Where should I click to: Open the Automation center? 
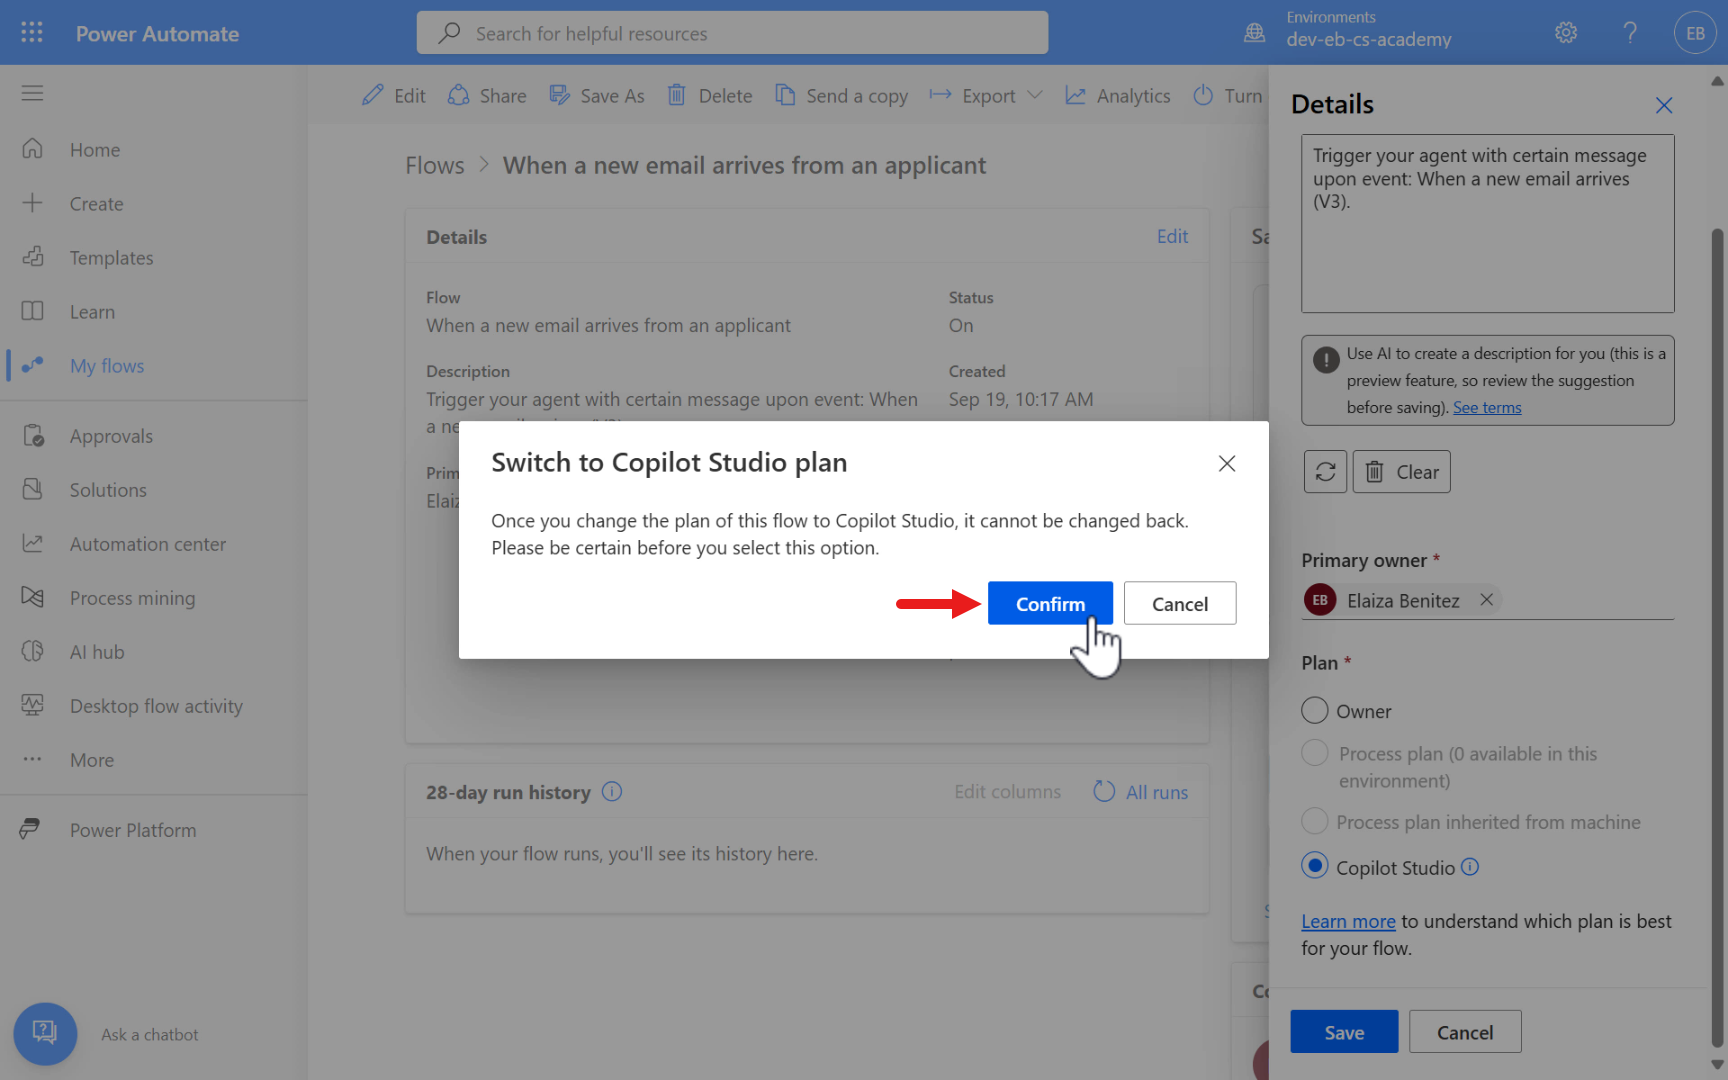pos(33,543)
